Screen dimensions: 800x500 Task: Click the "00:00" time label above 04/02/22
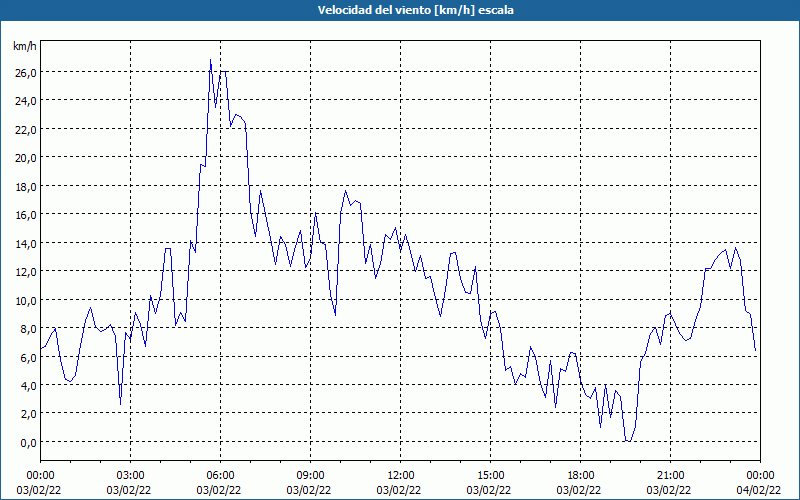coord(761,476)
